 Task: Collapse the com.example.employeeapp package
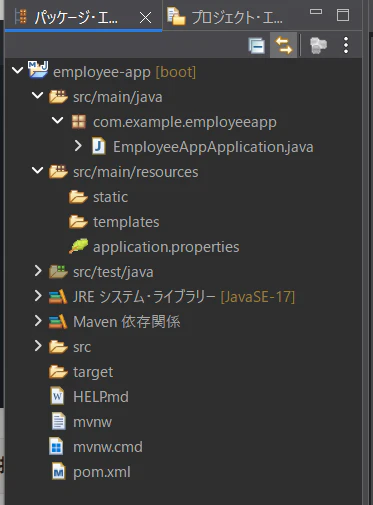point(57,120)
